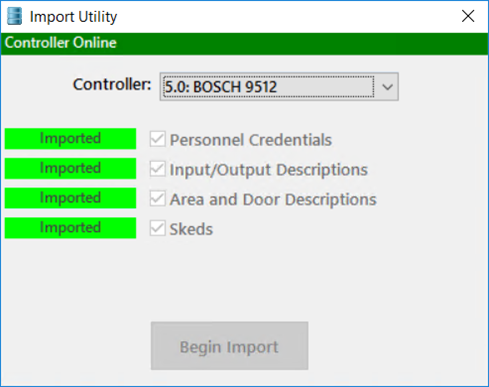Click the Begin Import button

tap(229, 346)
